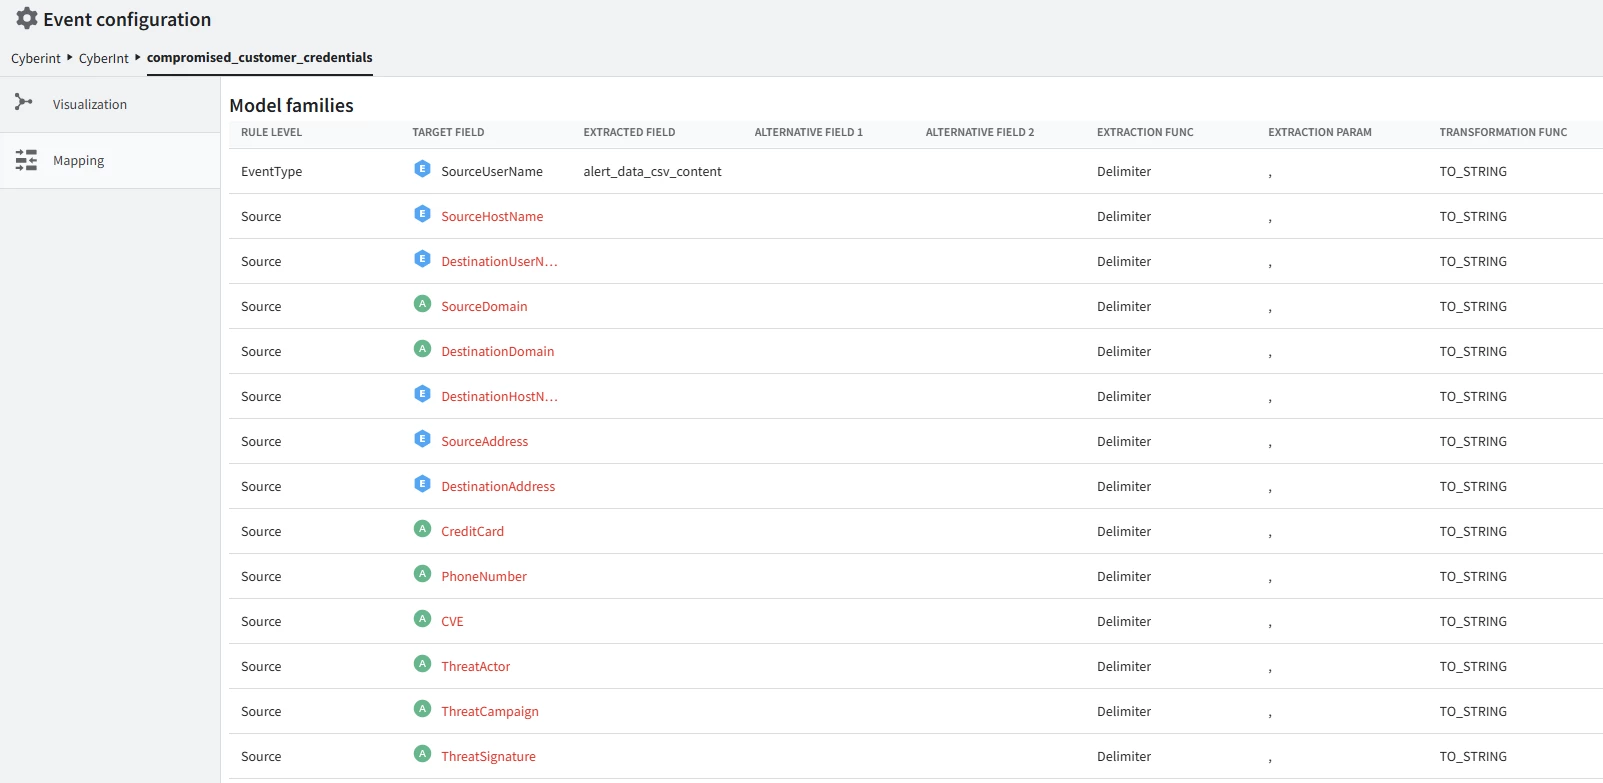Click the blue E icon beside DestinationUserN…
The width and height of the screenshot is (1603, 783).
[x=422, y=259]
